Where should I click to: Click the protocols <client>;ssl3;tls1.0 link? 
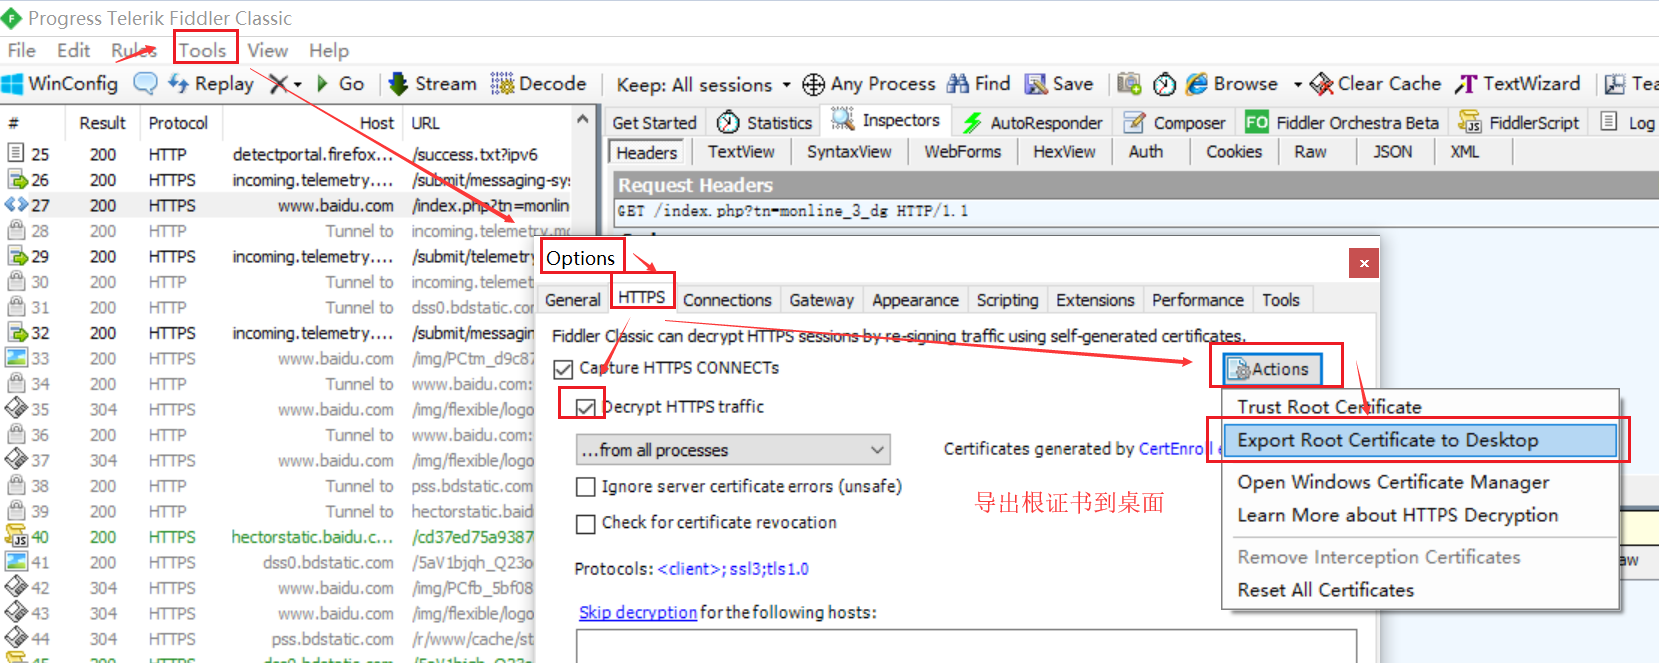tap(733, 569)
